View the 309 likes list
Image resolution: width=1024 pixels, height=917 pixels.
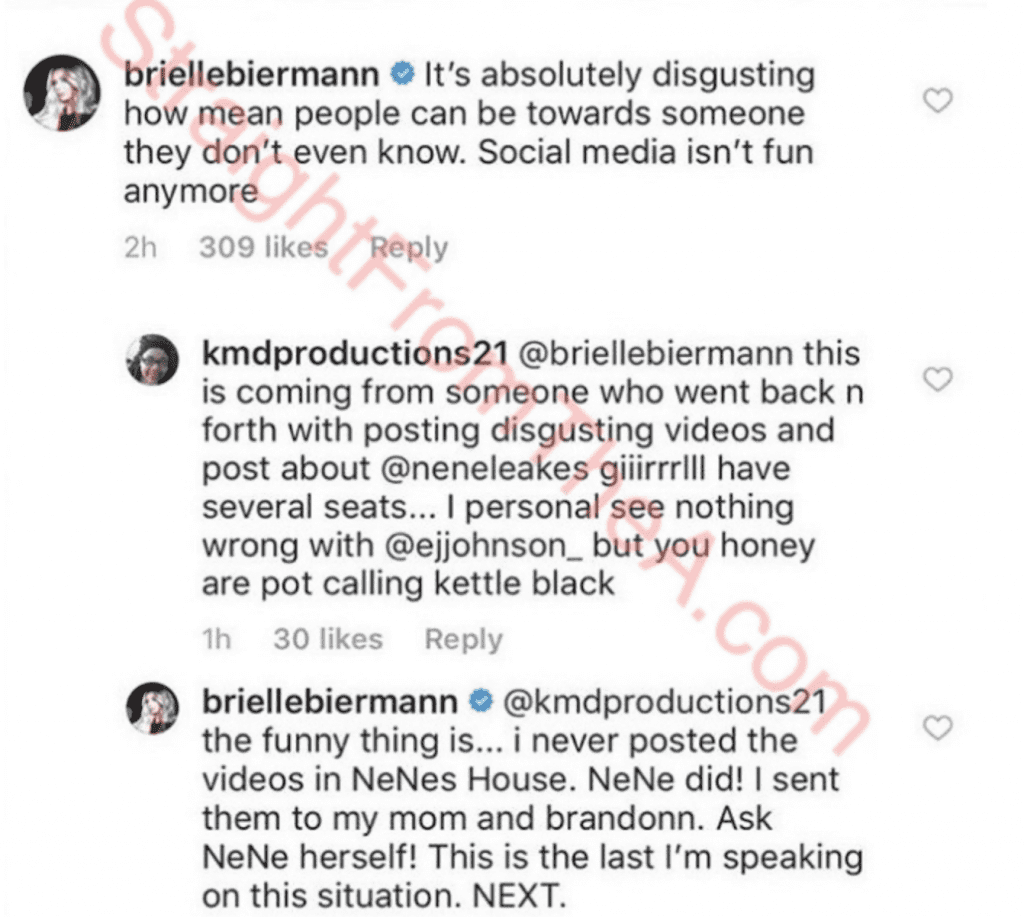[263, 247]
